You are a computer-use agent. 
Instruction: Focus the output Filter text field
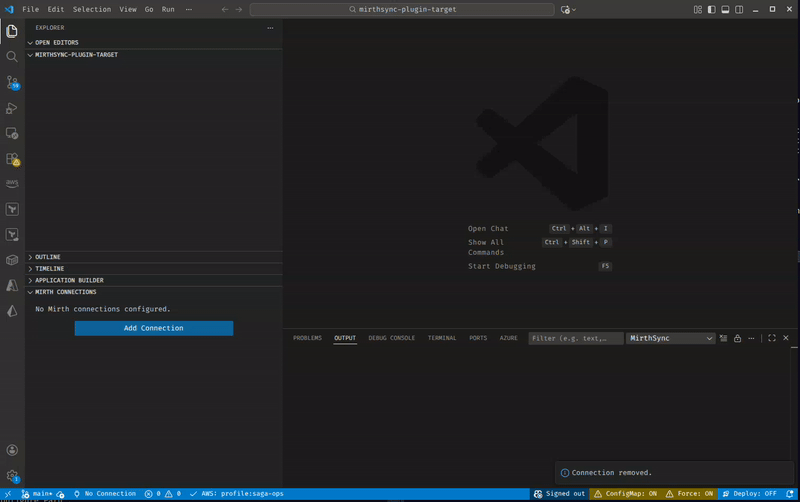coord(576,338)
